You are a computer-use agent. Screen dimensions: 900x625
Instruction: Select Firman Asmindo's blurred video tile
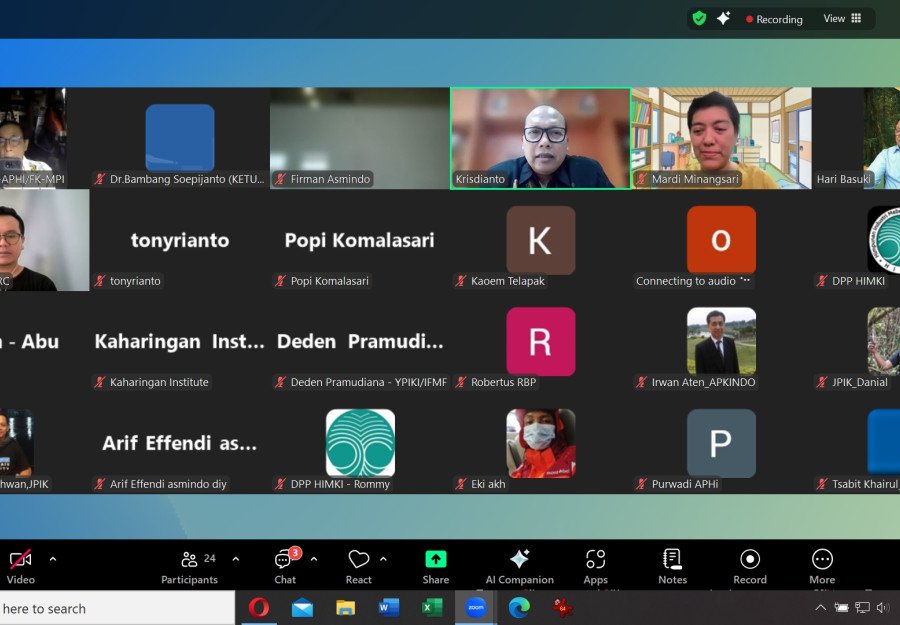click(x=360, y=138)
